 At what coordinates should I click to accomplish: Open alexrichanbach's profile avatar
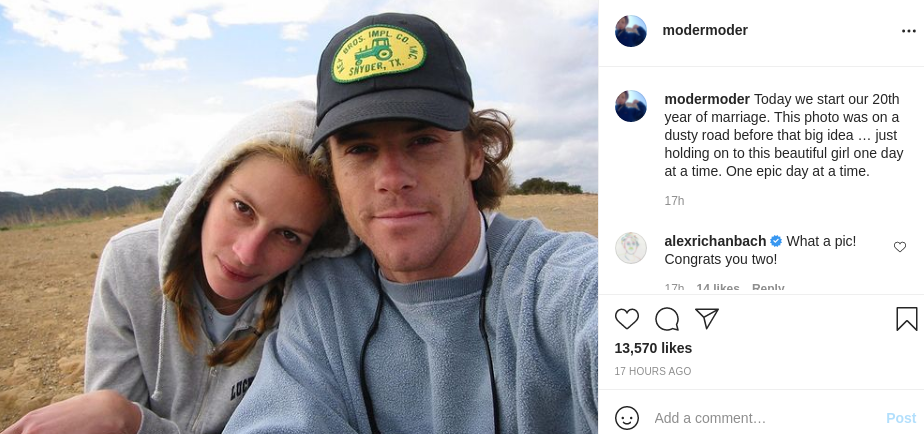click(x=631, y=248)
